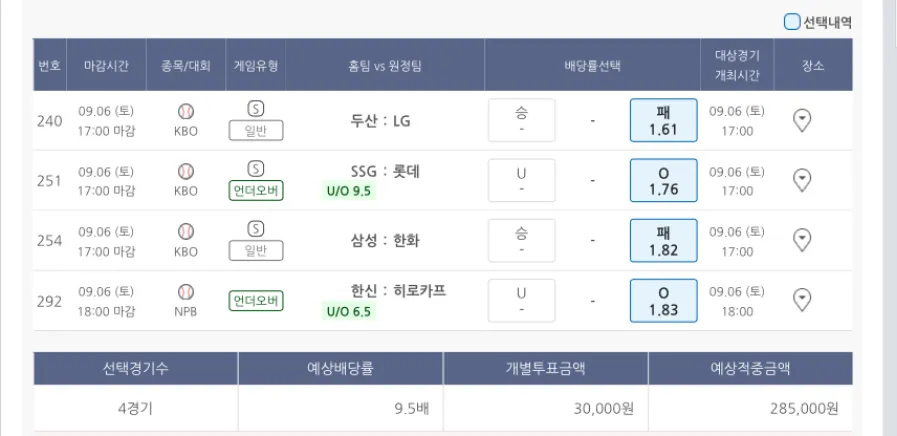This screenshot has height=436, width=897.
Task: Deselect the 패 1.61 odds box
Action: coord(662,120)
